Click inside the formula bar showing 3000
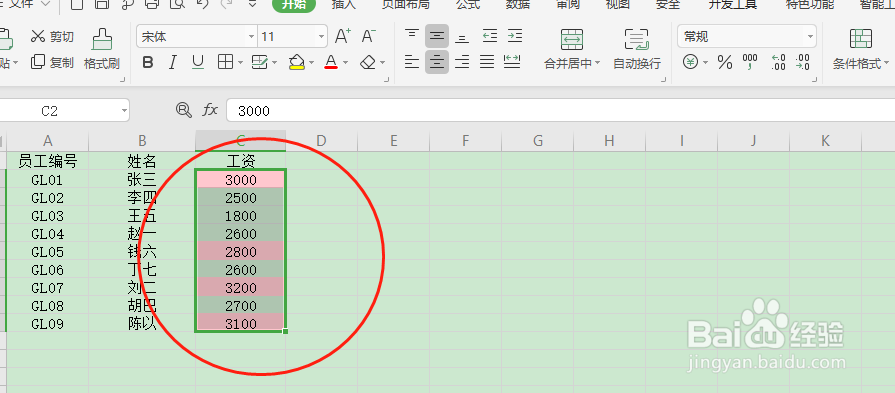 pyautogui.click(x=561, y=111)
